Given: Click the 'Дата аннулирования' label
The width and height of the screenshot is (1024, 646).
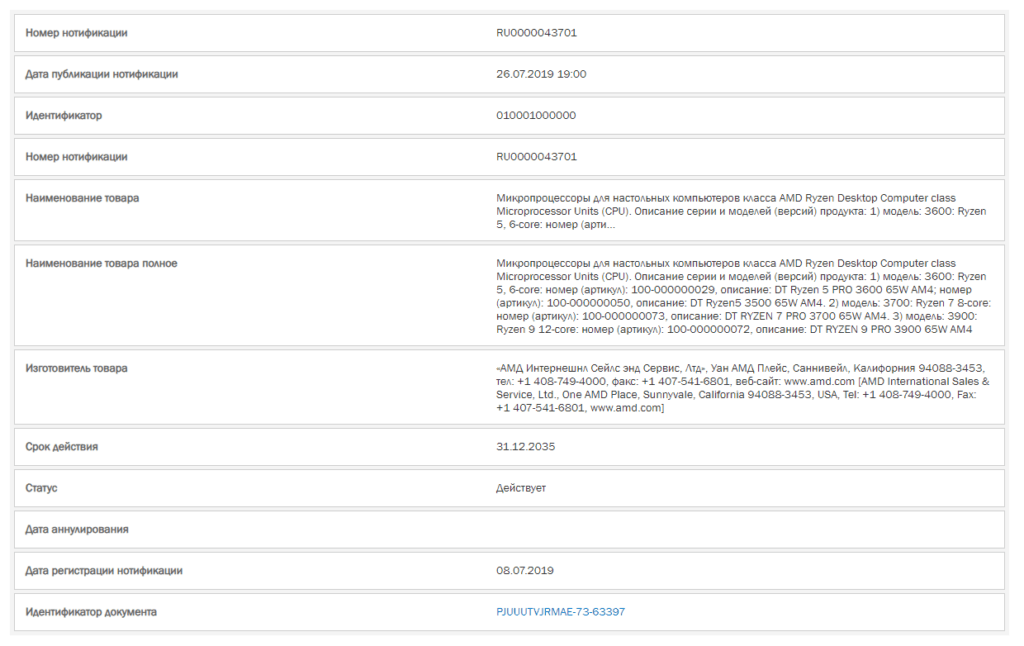Looking at the screenshot, I should pos(77,529).
